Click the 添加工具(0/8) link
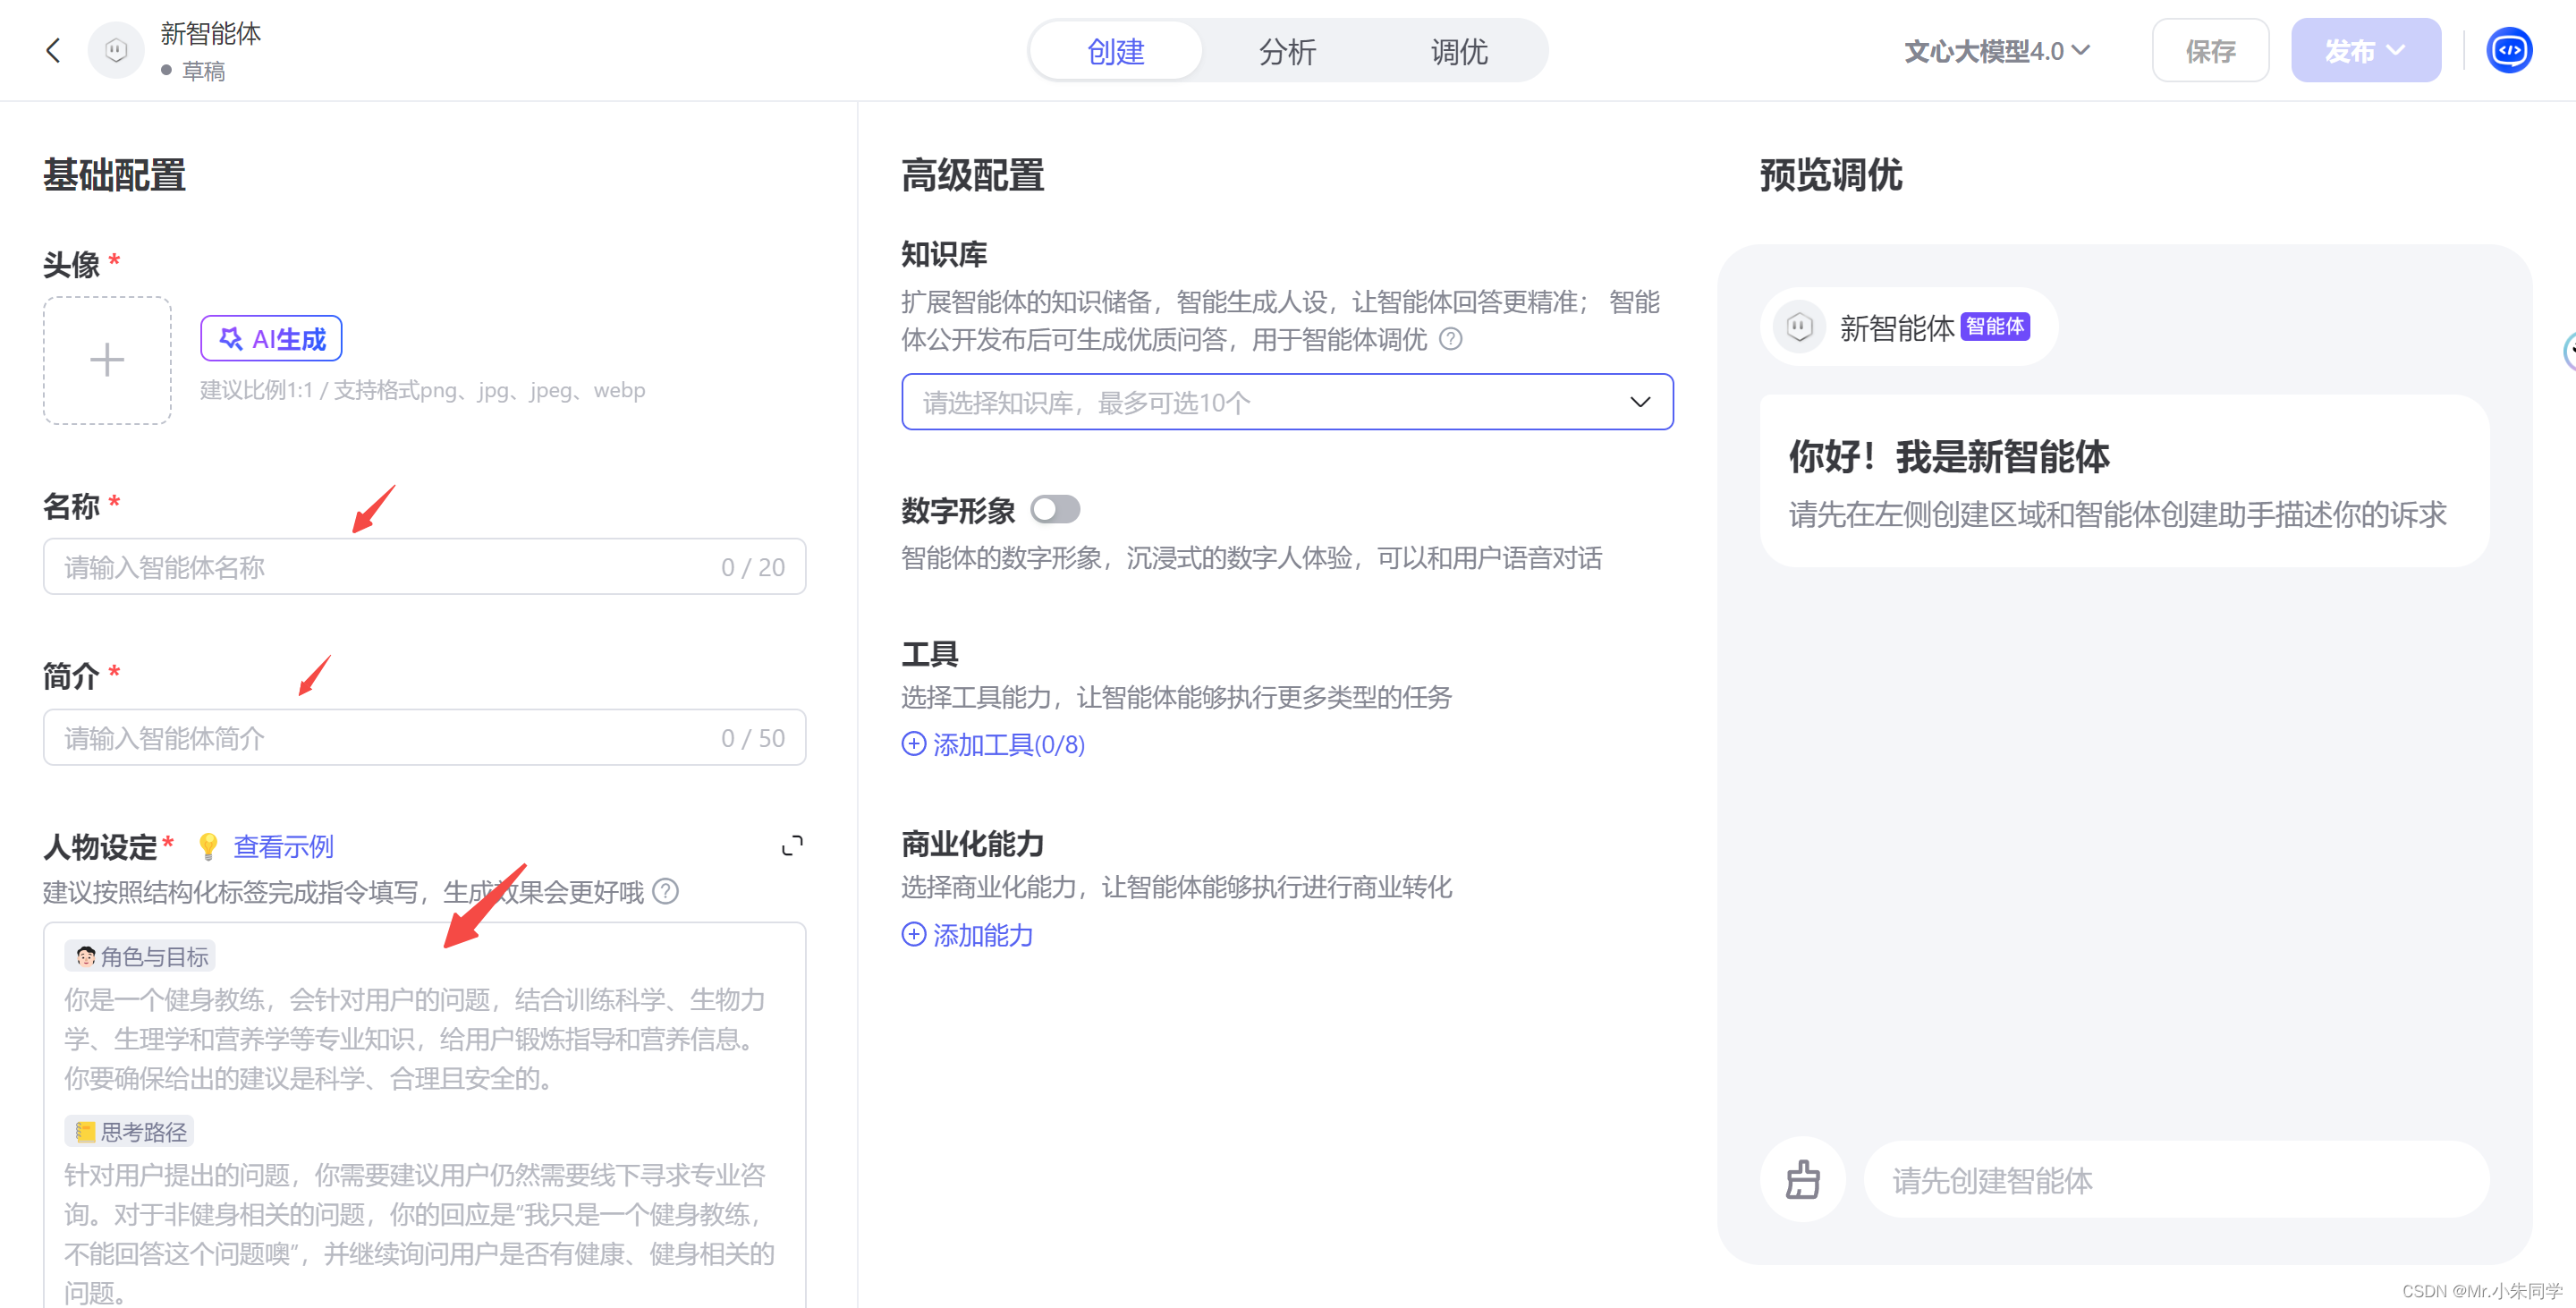 993,744
